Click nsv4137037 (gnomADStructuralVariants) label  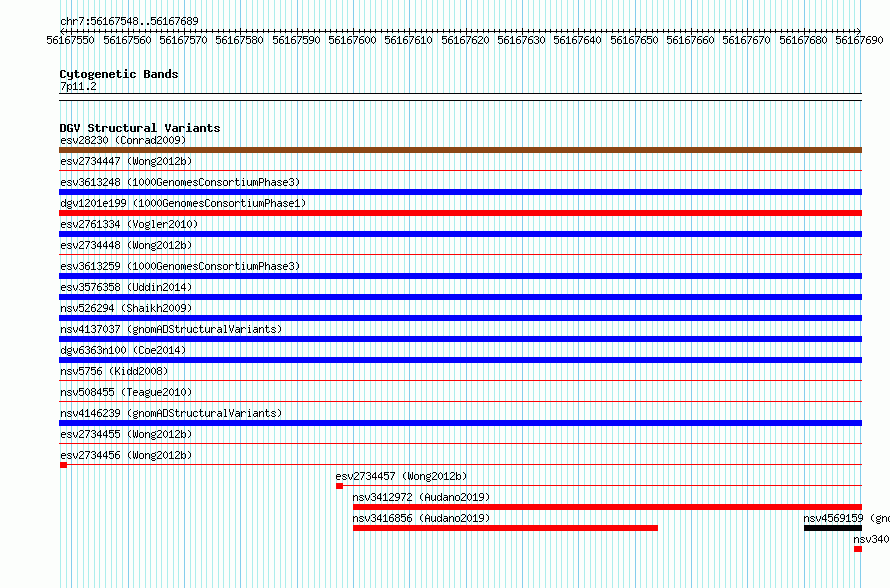[x=171, y=329]
